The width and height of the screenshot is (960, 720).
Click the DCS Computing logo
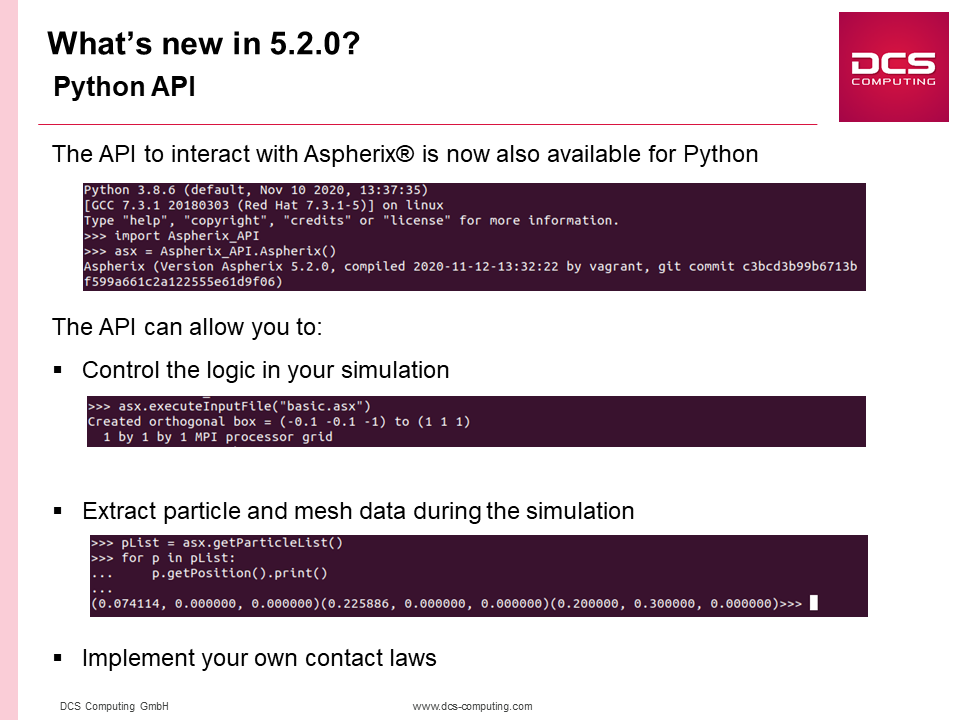click(x=893, y=67)
